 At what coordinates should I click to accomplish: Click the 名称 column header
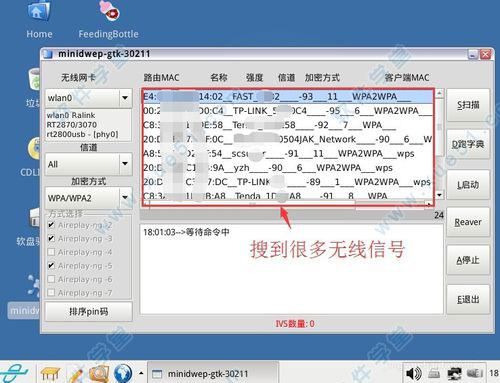coord(219,78)
